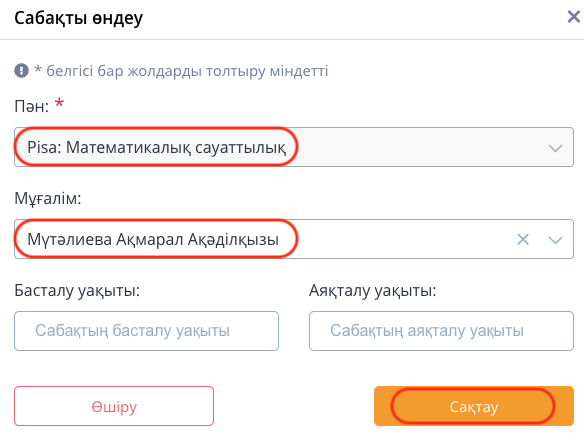The width and height of the screenshot is (584, 435).
Task: Focus the Сабақтың басталу уақыты field
Action: (x=146, y=331)
